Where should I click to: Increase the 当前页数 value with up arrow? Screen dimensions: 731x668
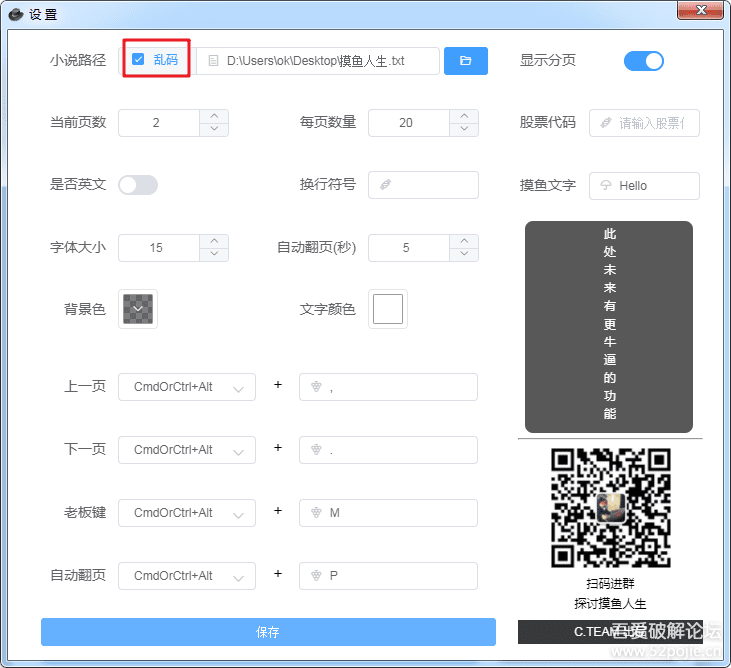[214, 116]
